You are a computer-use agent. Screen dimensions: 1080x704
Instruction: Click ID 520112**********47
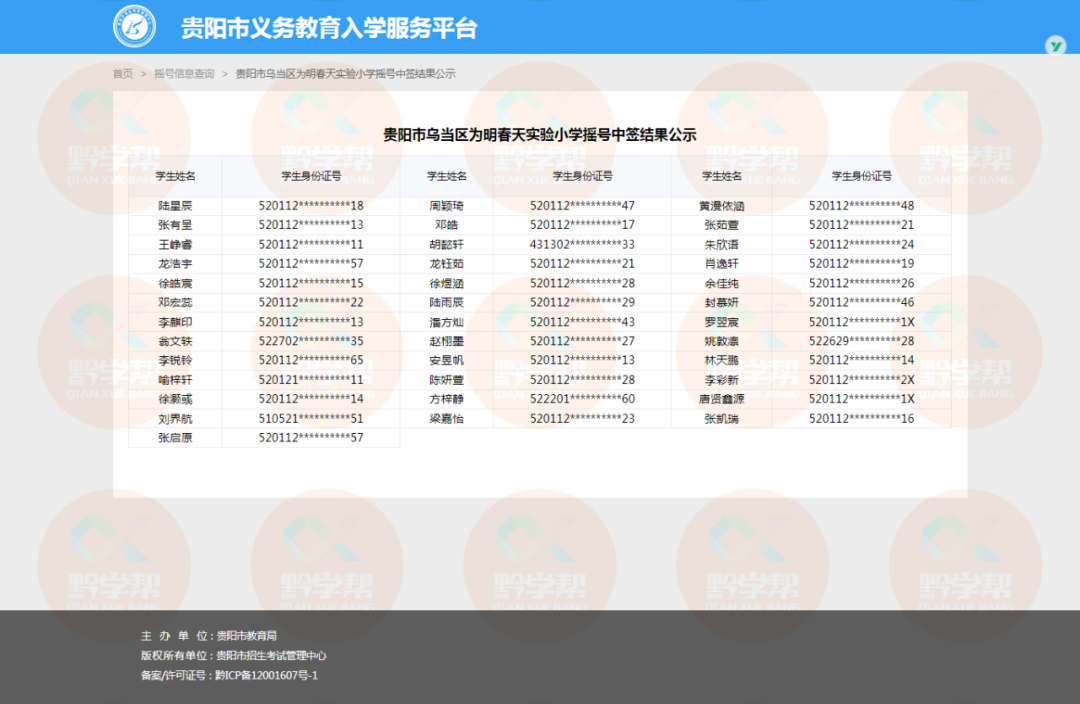[582, 205]
